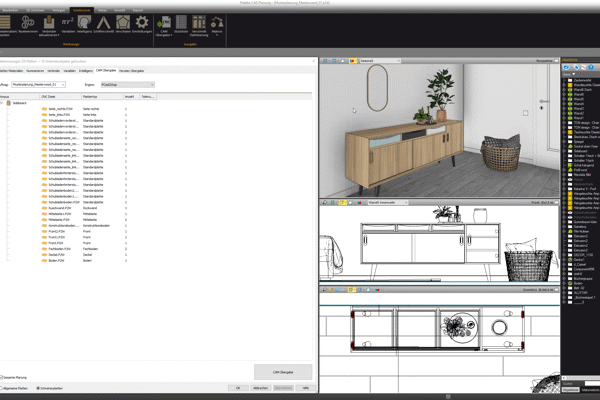Click yellow color swatch in 3D view toolbar
This screenshot has height=400, width=600.
353,61
